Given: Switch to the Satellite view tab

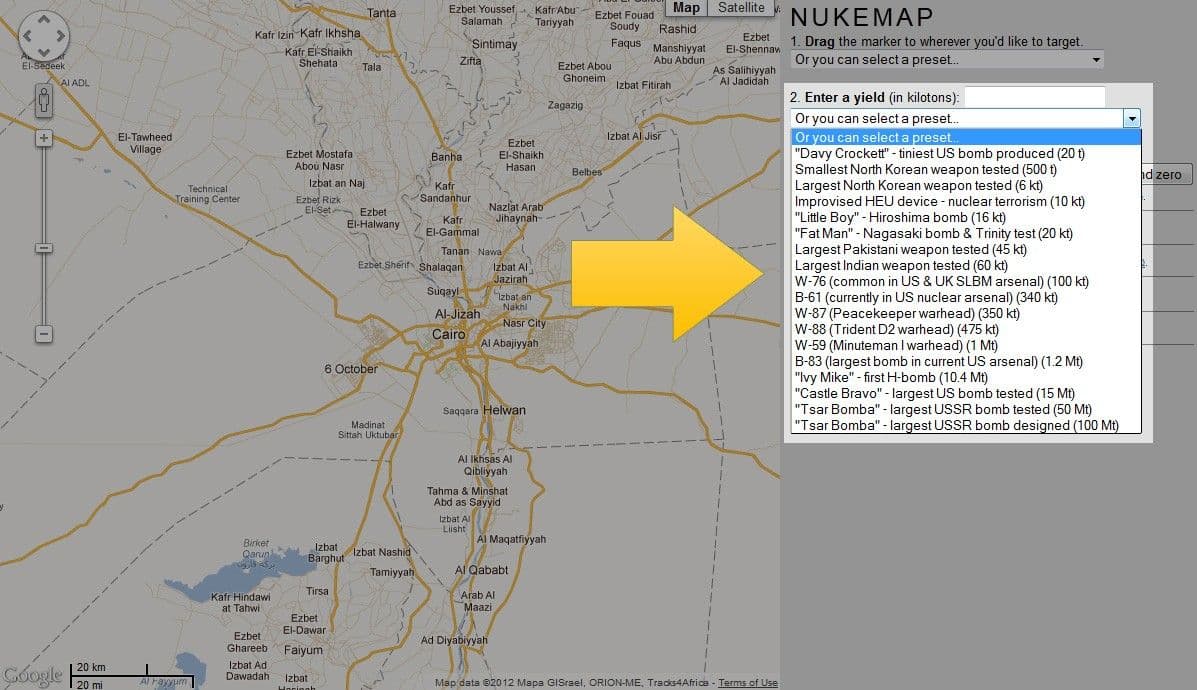Looking at the screenshot, I should pyautogui.click(x=740, y=8).
